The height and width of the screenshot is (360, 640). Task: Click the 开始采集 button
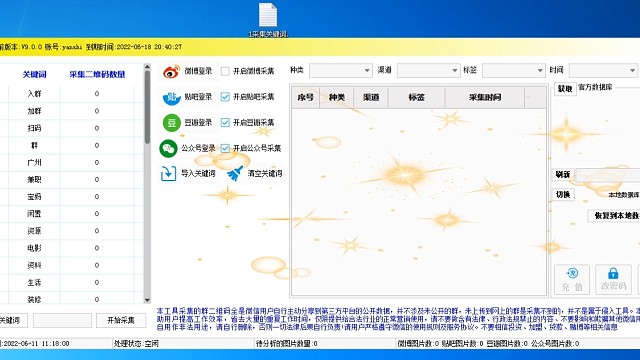(x=121, y=320)
